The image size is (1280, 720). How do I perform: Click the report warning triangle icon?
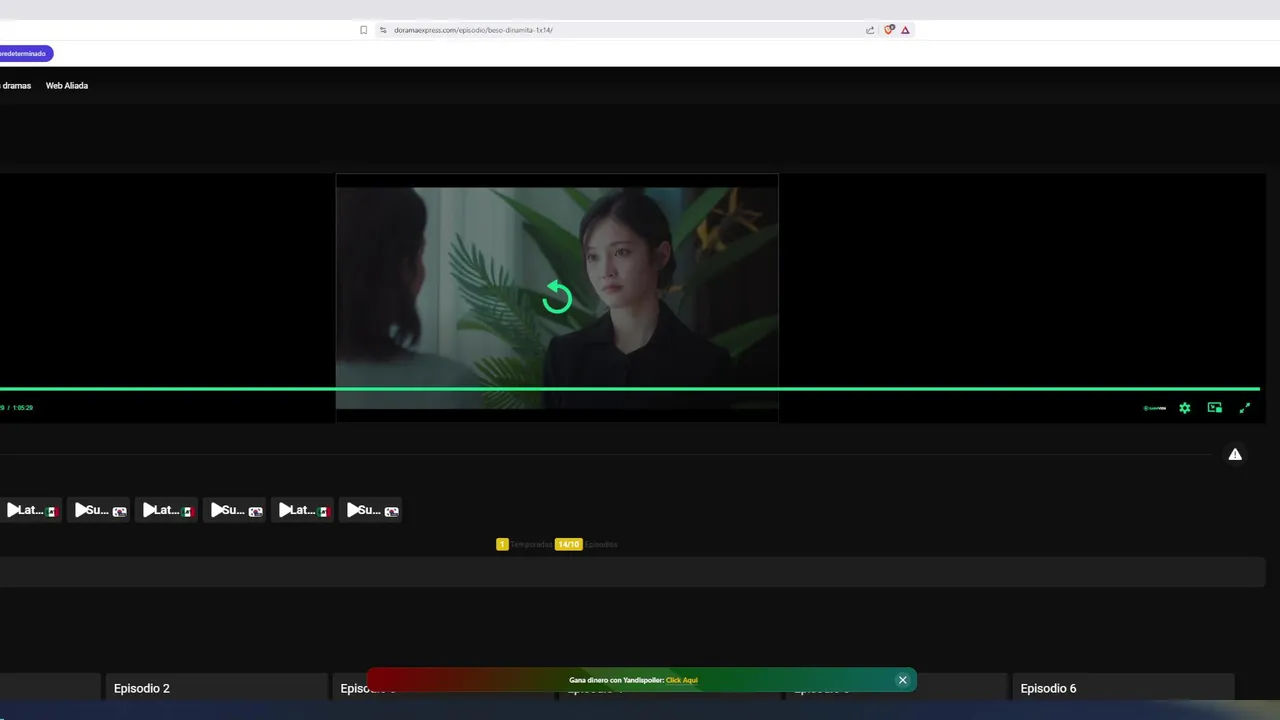(1235, 454)
